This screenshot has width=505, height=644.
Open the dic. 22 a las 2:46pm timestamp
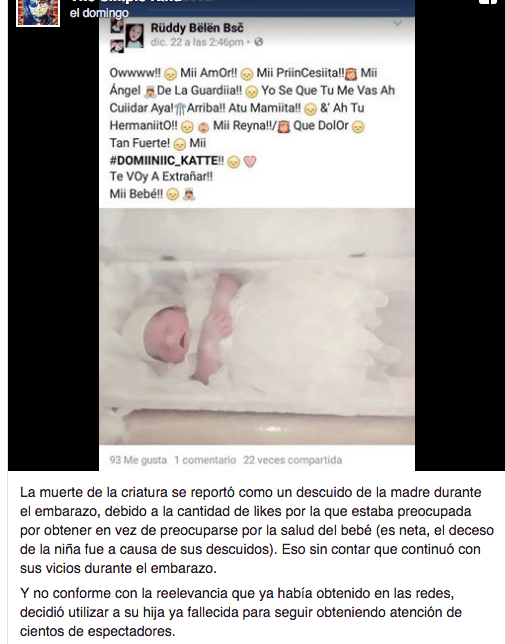(197, 42)
